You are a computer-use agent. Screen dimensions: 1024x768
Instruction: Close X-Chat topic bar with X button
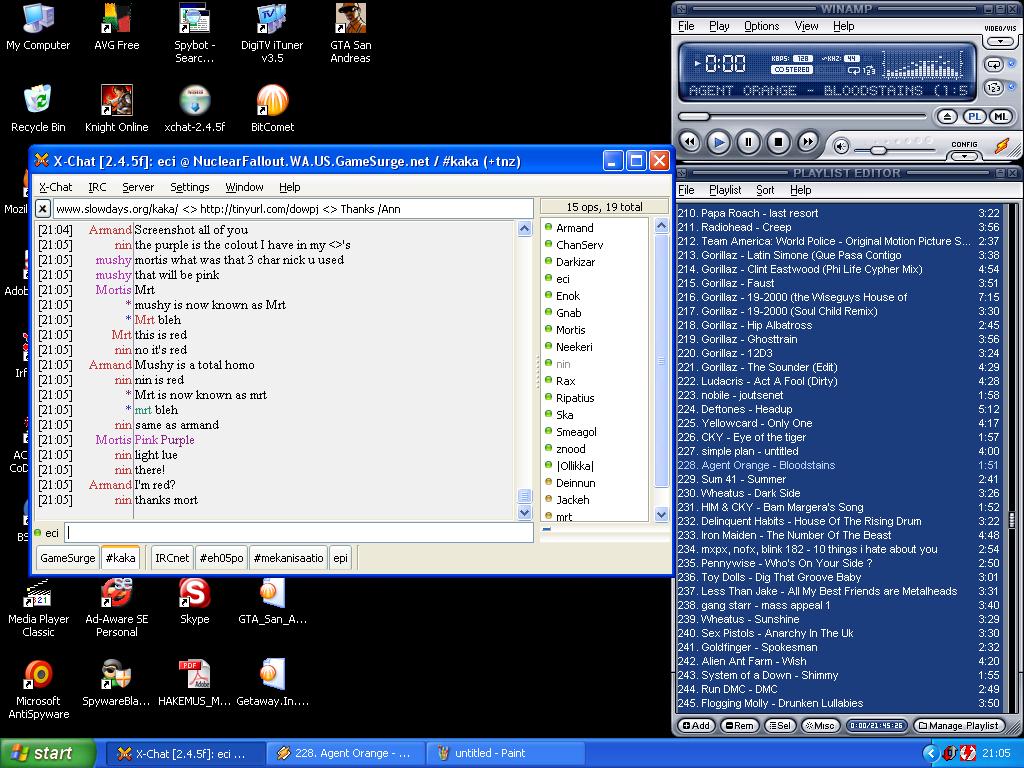[x=42, y=209]
